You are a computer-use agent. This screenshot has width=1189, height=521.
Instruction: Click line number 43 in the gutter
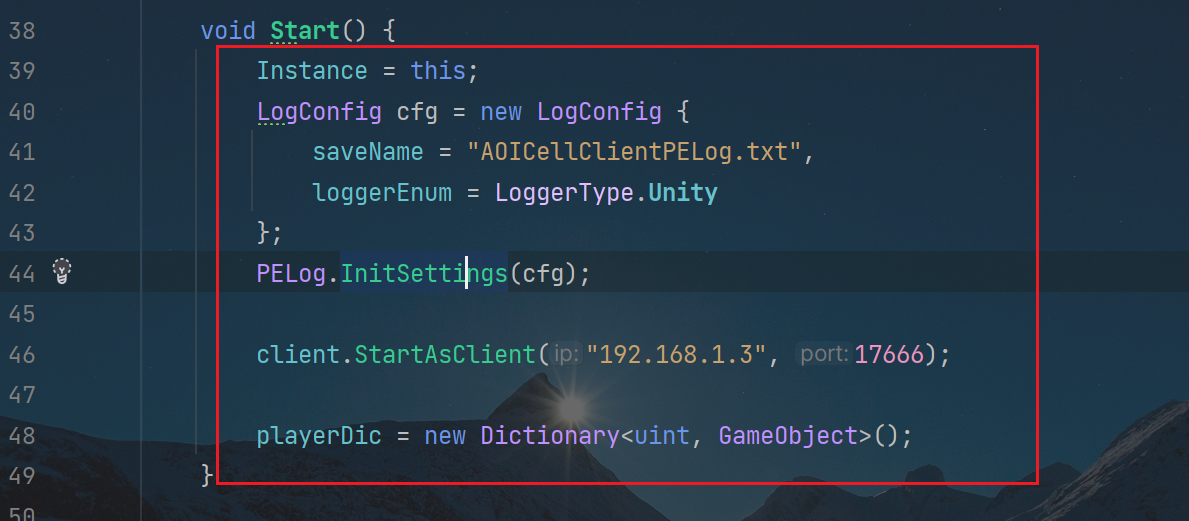coord(22,233)
